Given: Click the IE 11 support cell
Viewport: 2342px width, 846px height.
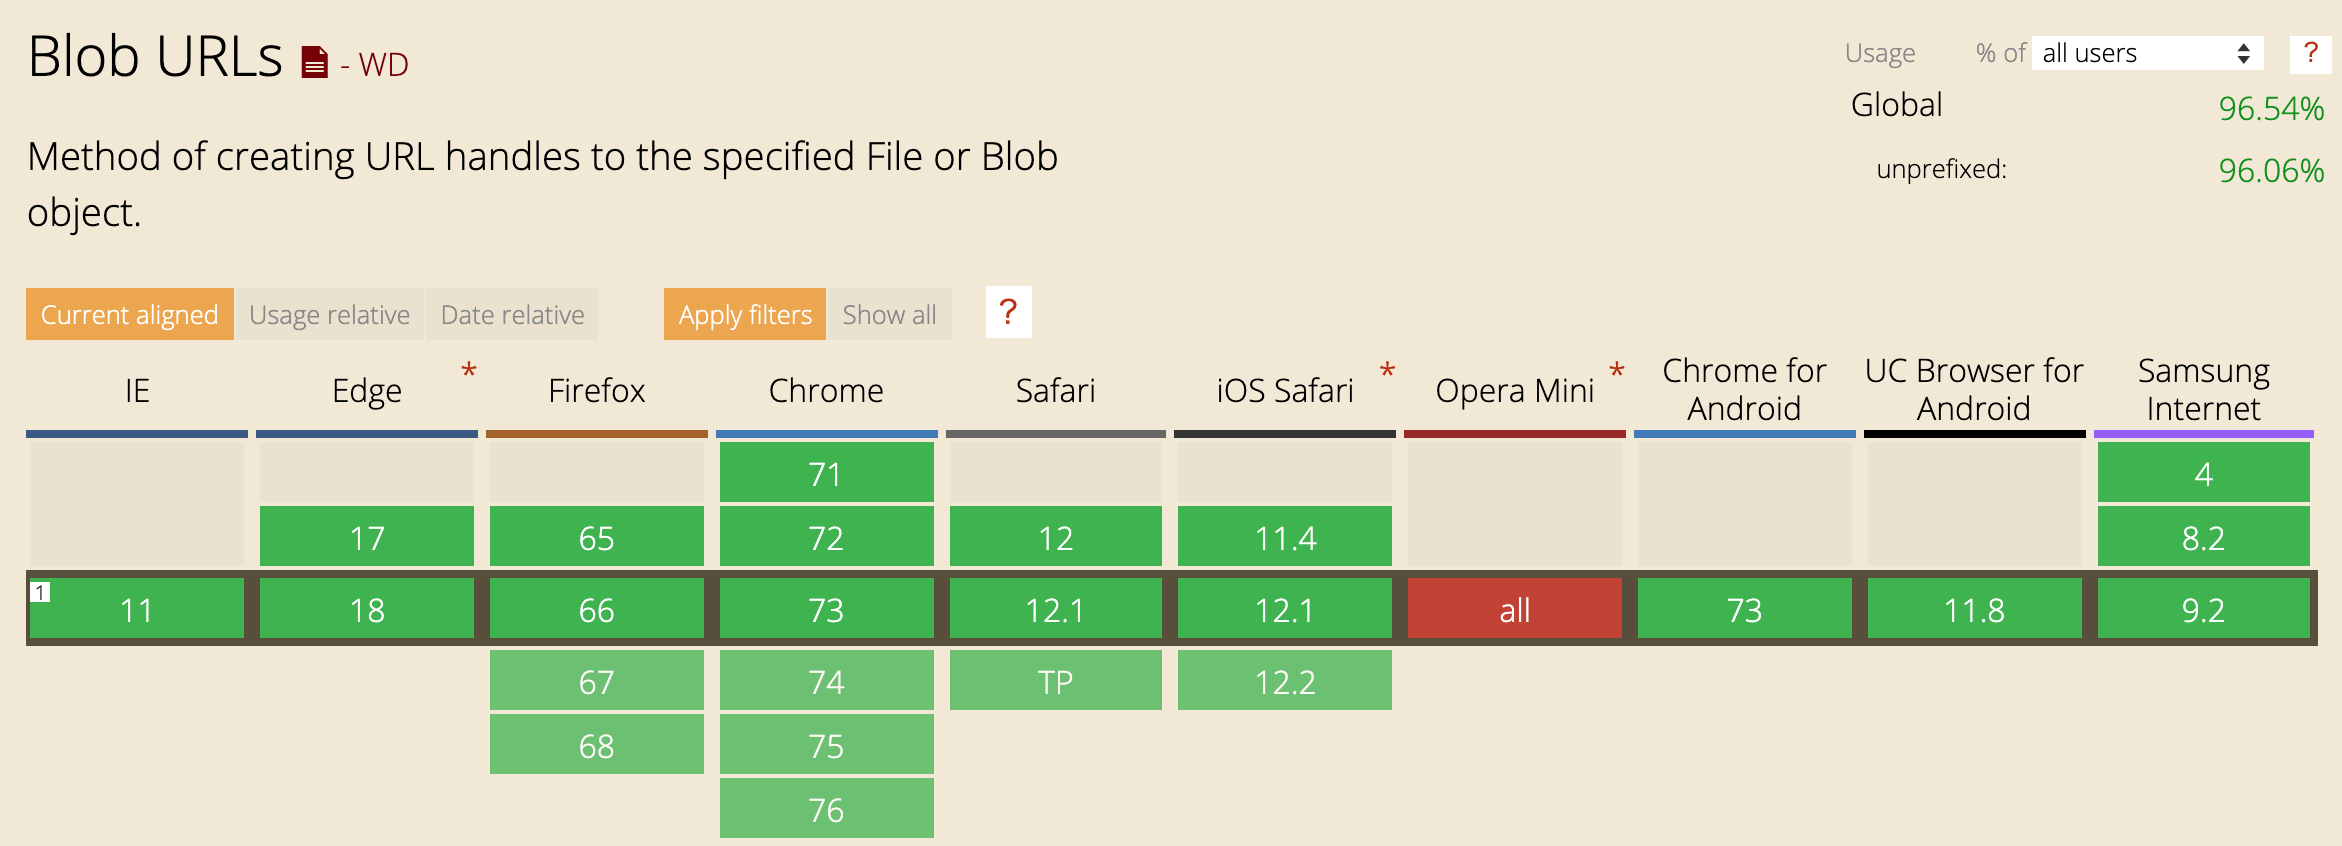Looking at the screenshot, I should tap(137, 608).
